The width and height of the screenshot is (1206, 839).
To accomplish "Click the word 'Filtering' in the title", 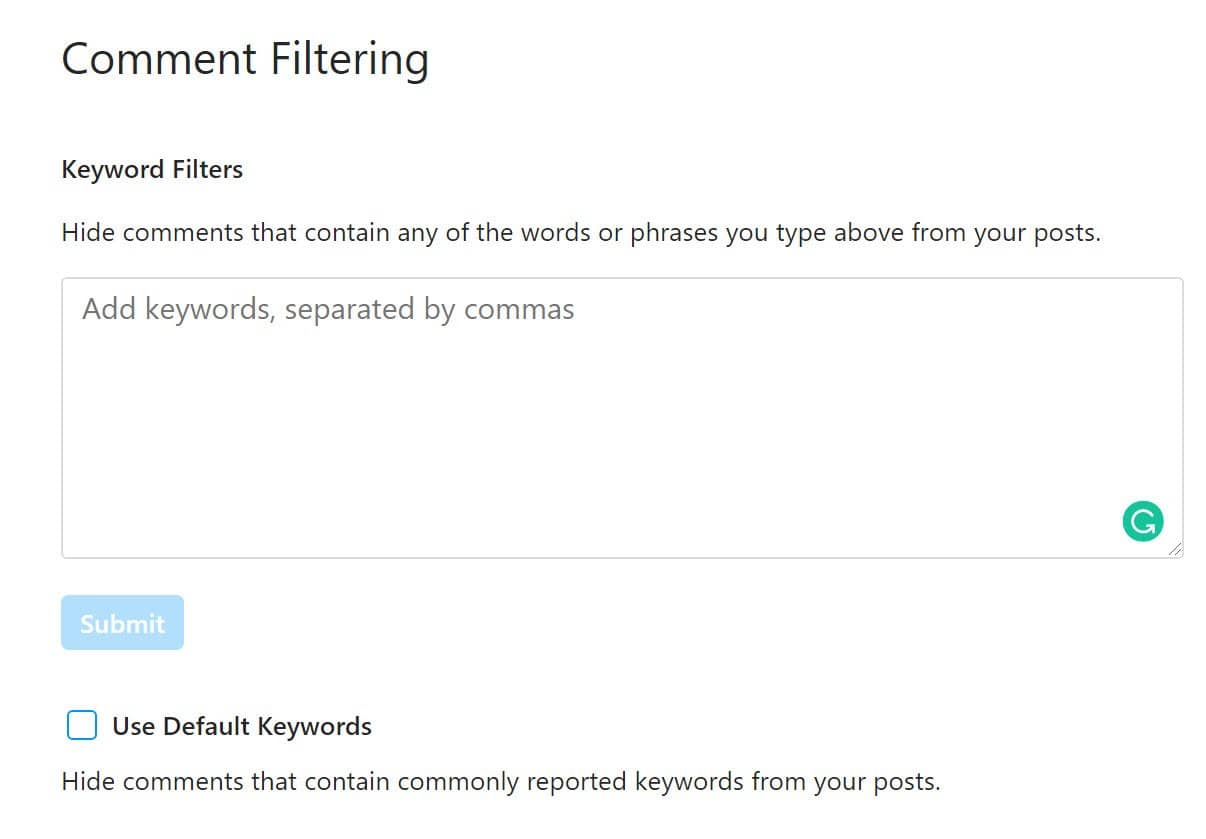I will 349,58.
